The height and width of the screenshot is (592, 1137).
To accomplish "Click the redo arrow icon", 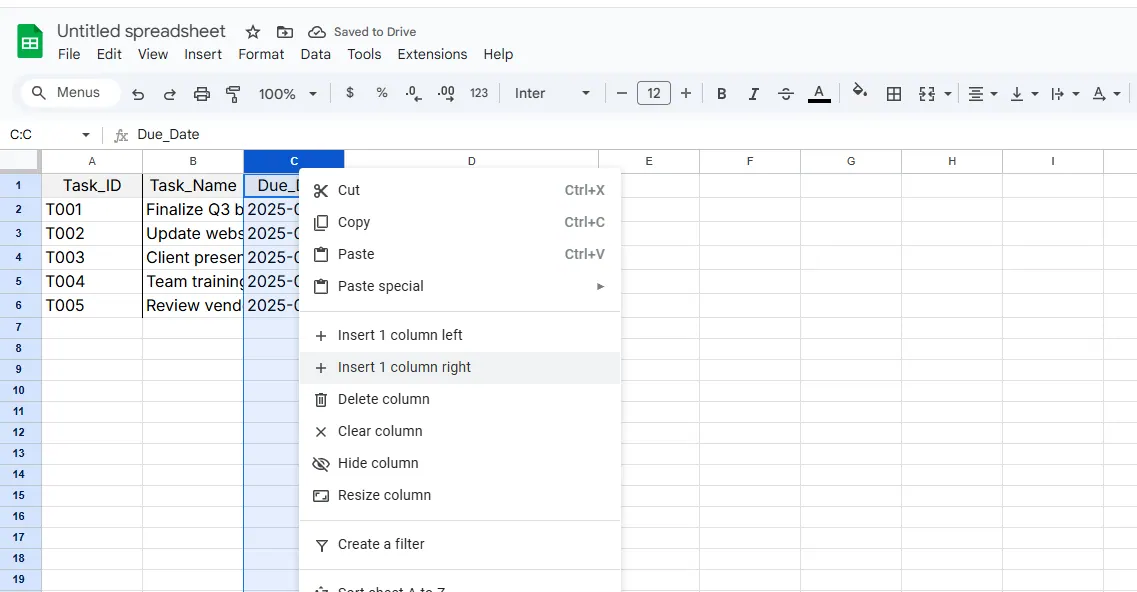I will pos(170,94).
